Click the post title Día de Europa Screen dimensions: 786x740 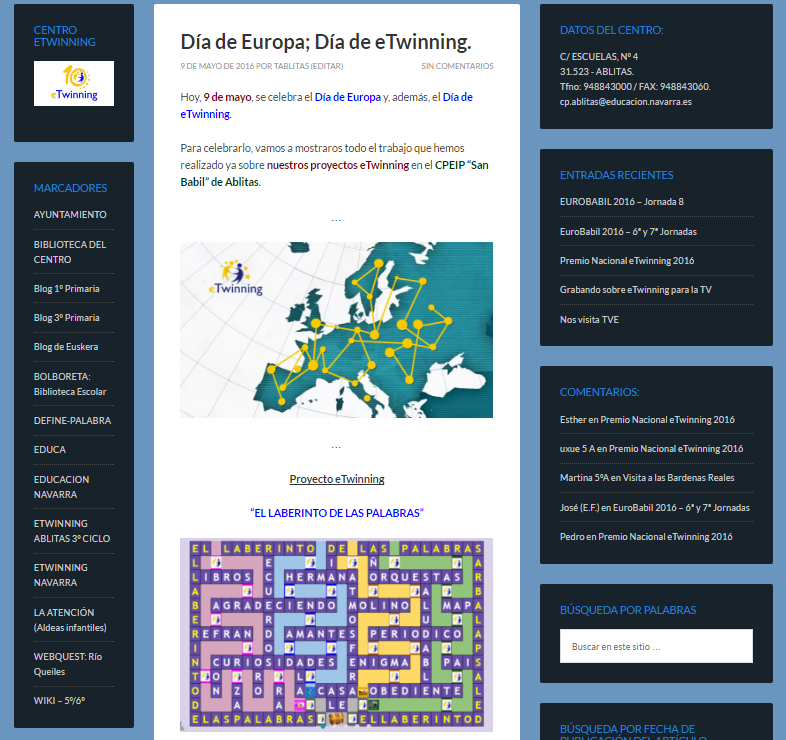(x=325, y=42)
